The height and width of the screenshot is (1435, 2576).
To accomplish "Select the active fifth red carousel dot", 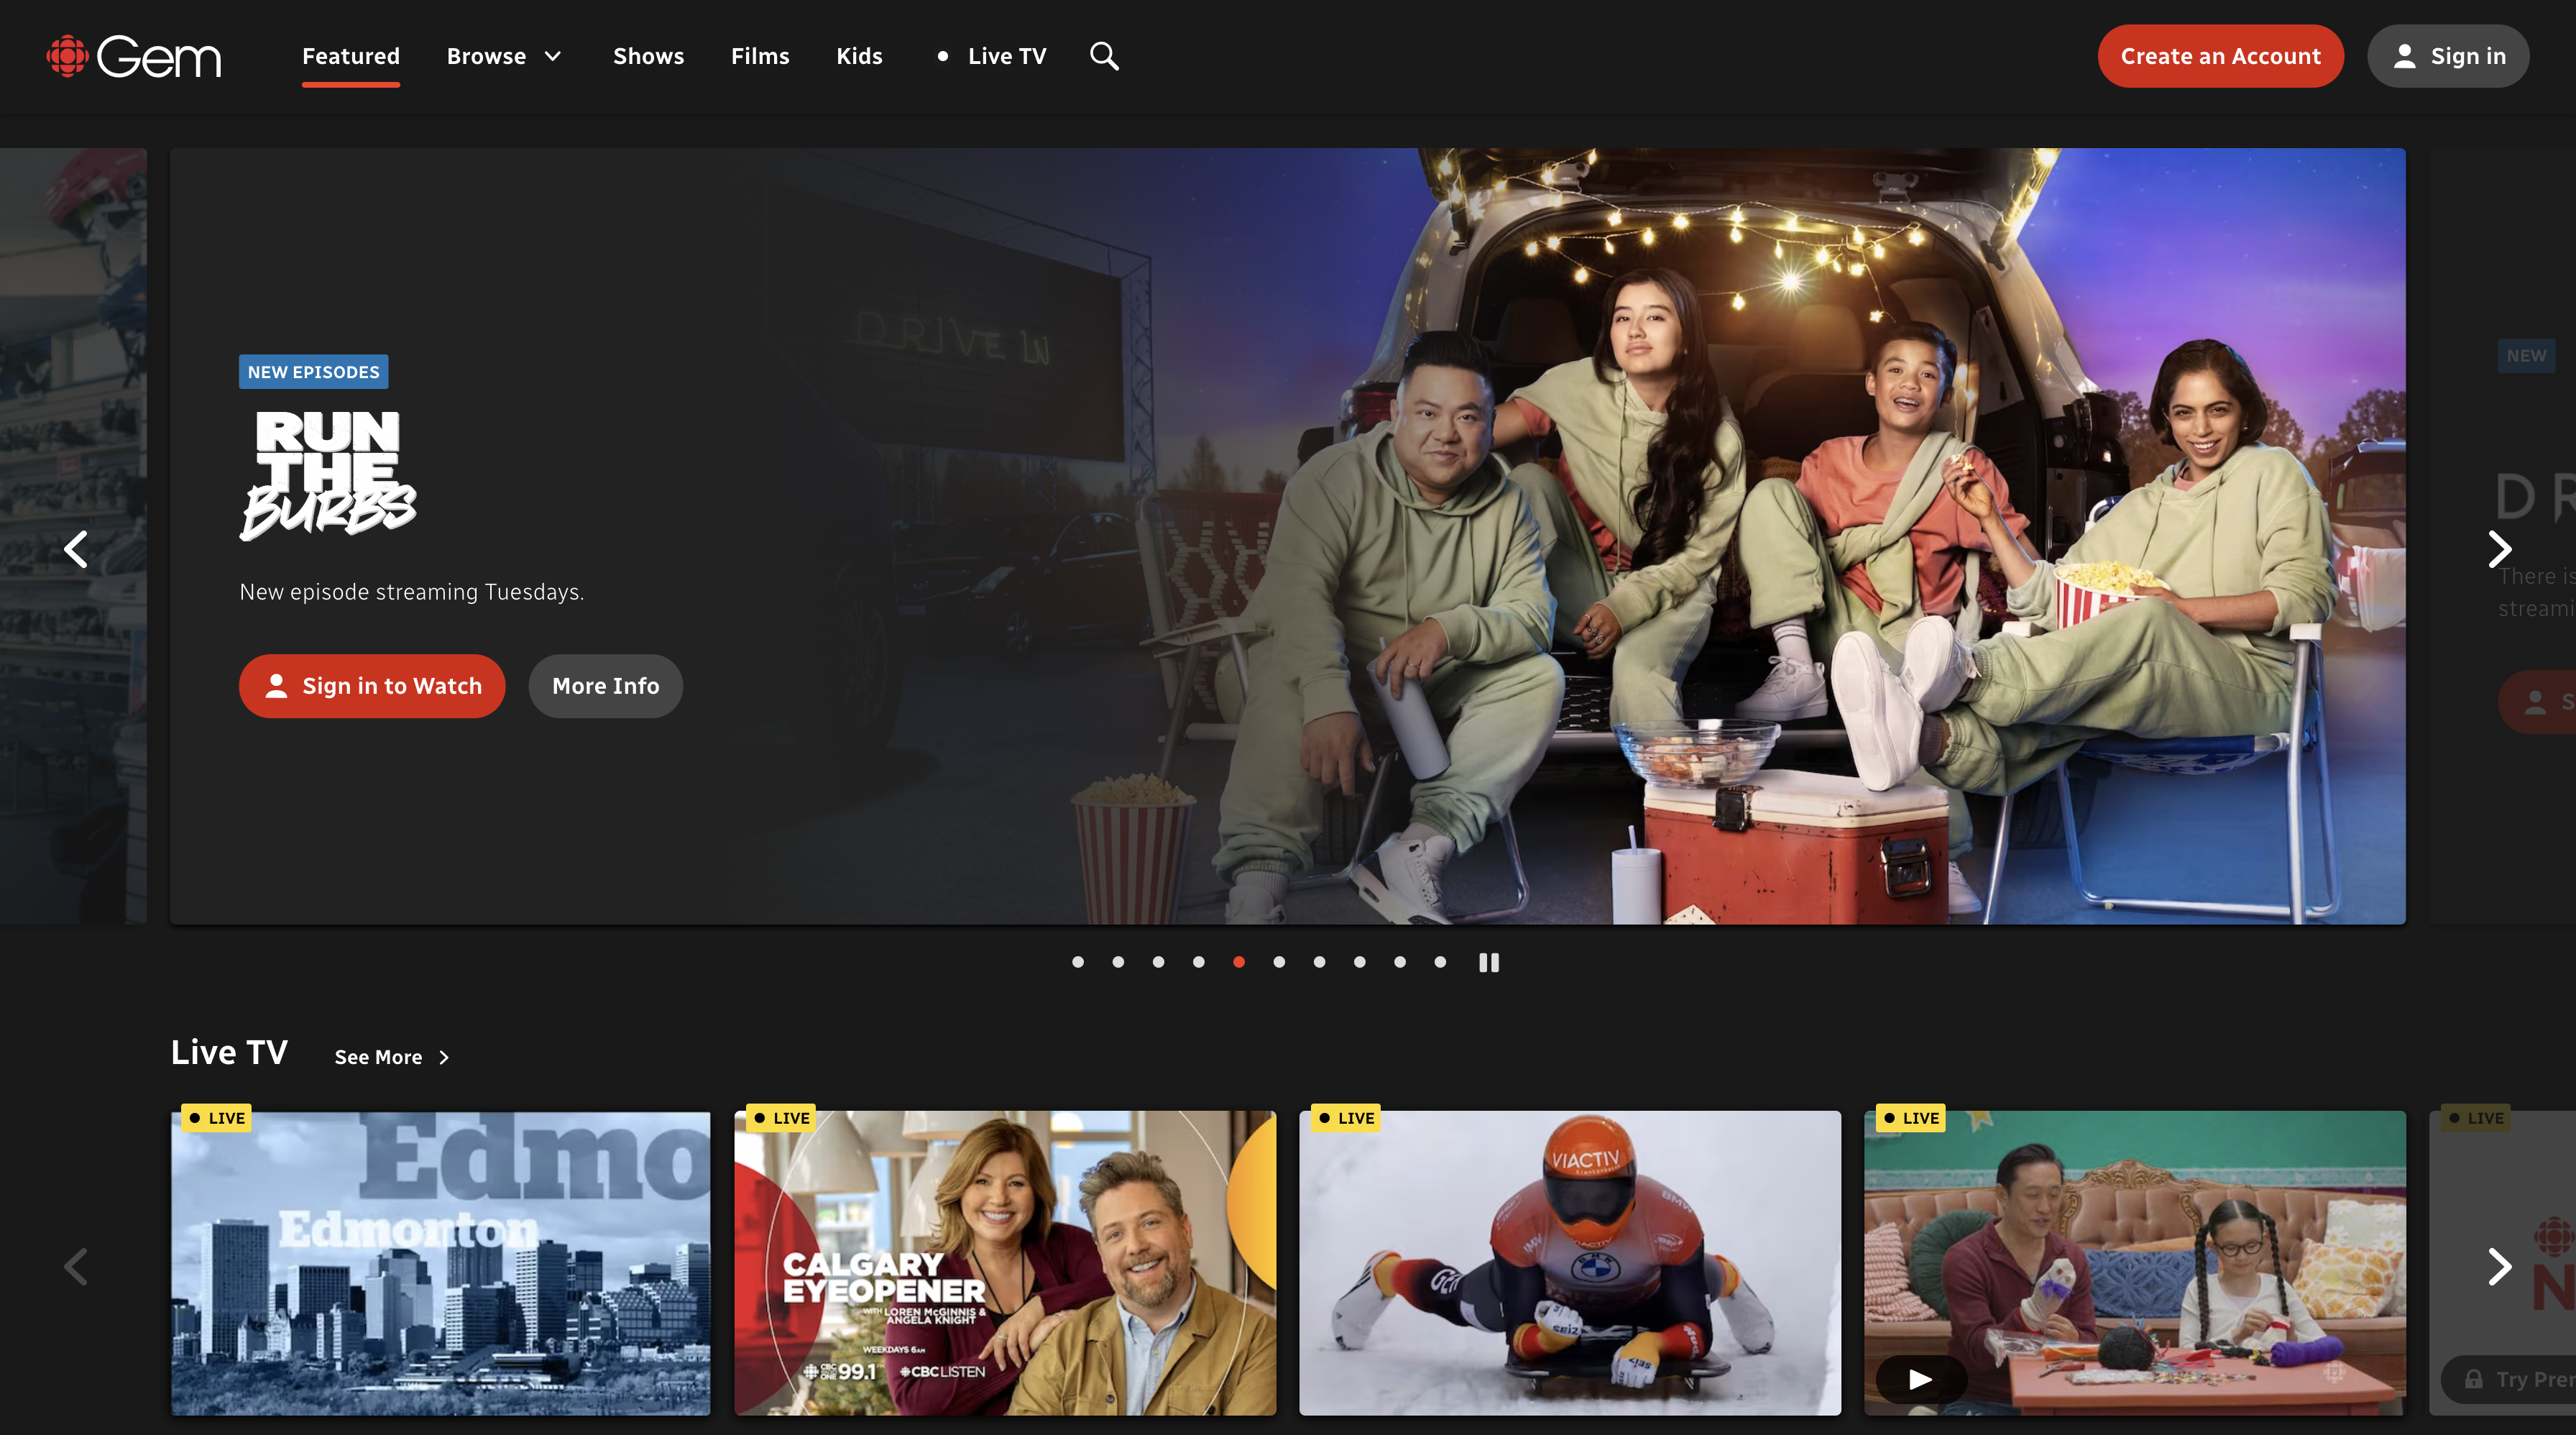I will (1239, 962).
